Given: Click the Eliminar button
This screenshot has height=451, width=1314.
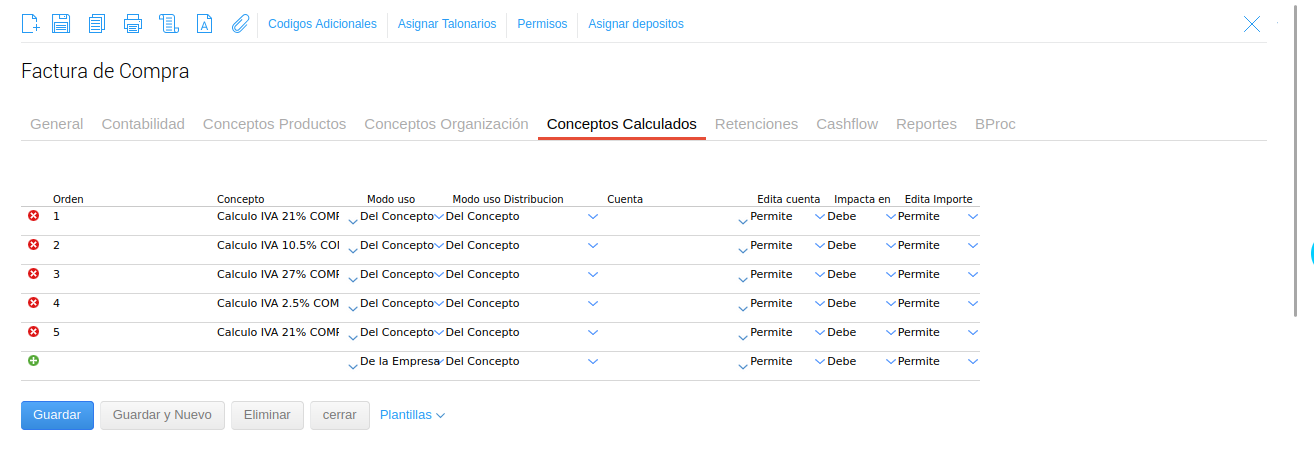Looking at the screenshot, I should tap(267, 415).
